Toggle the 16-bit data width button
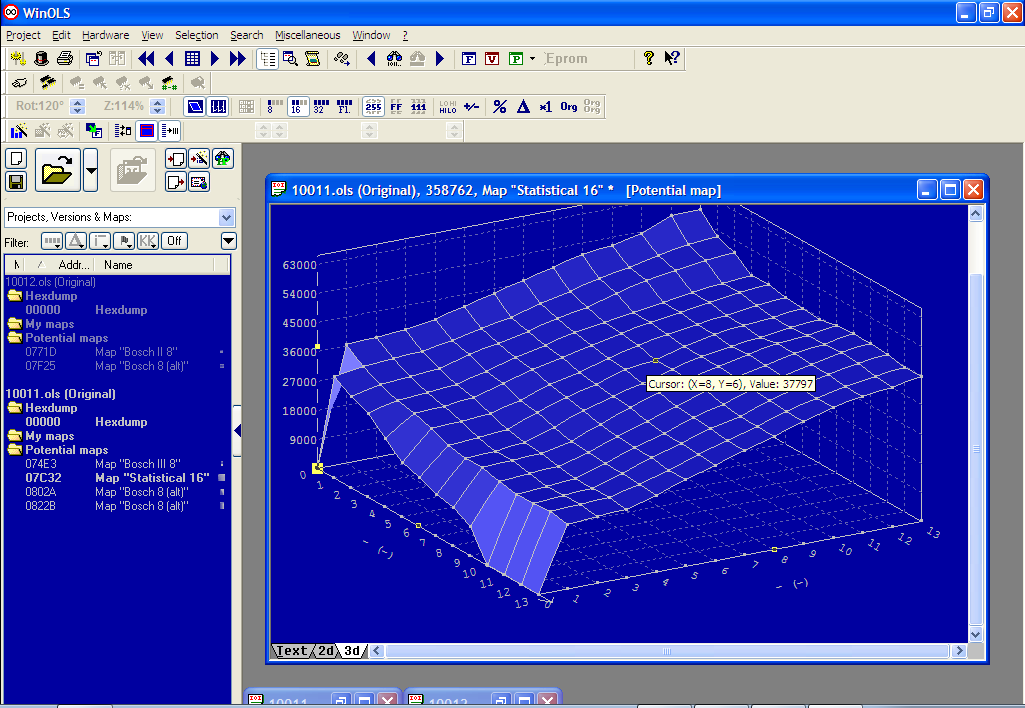Screen dimensions: 1025x708 coord(297,107)
